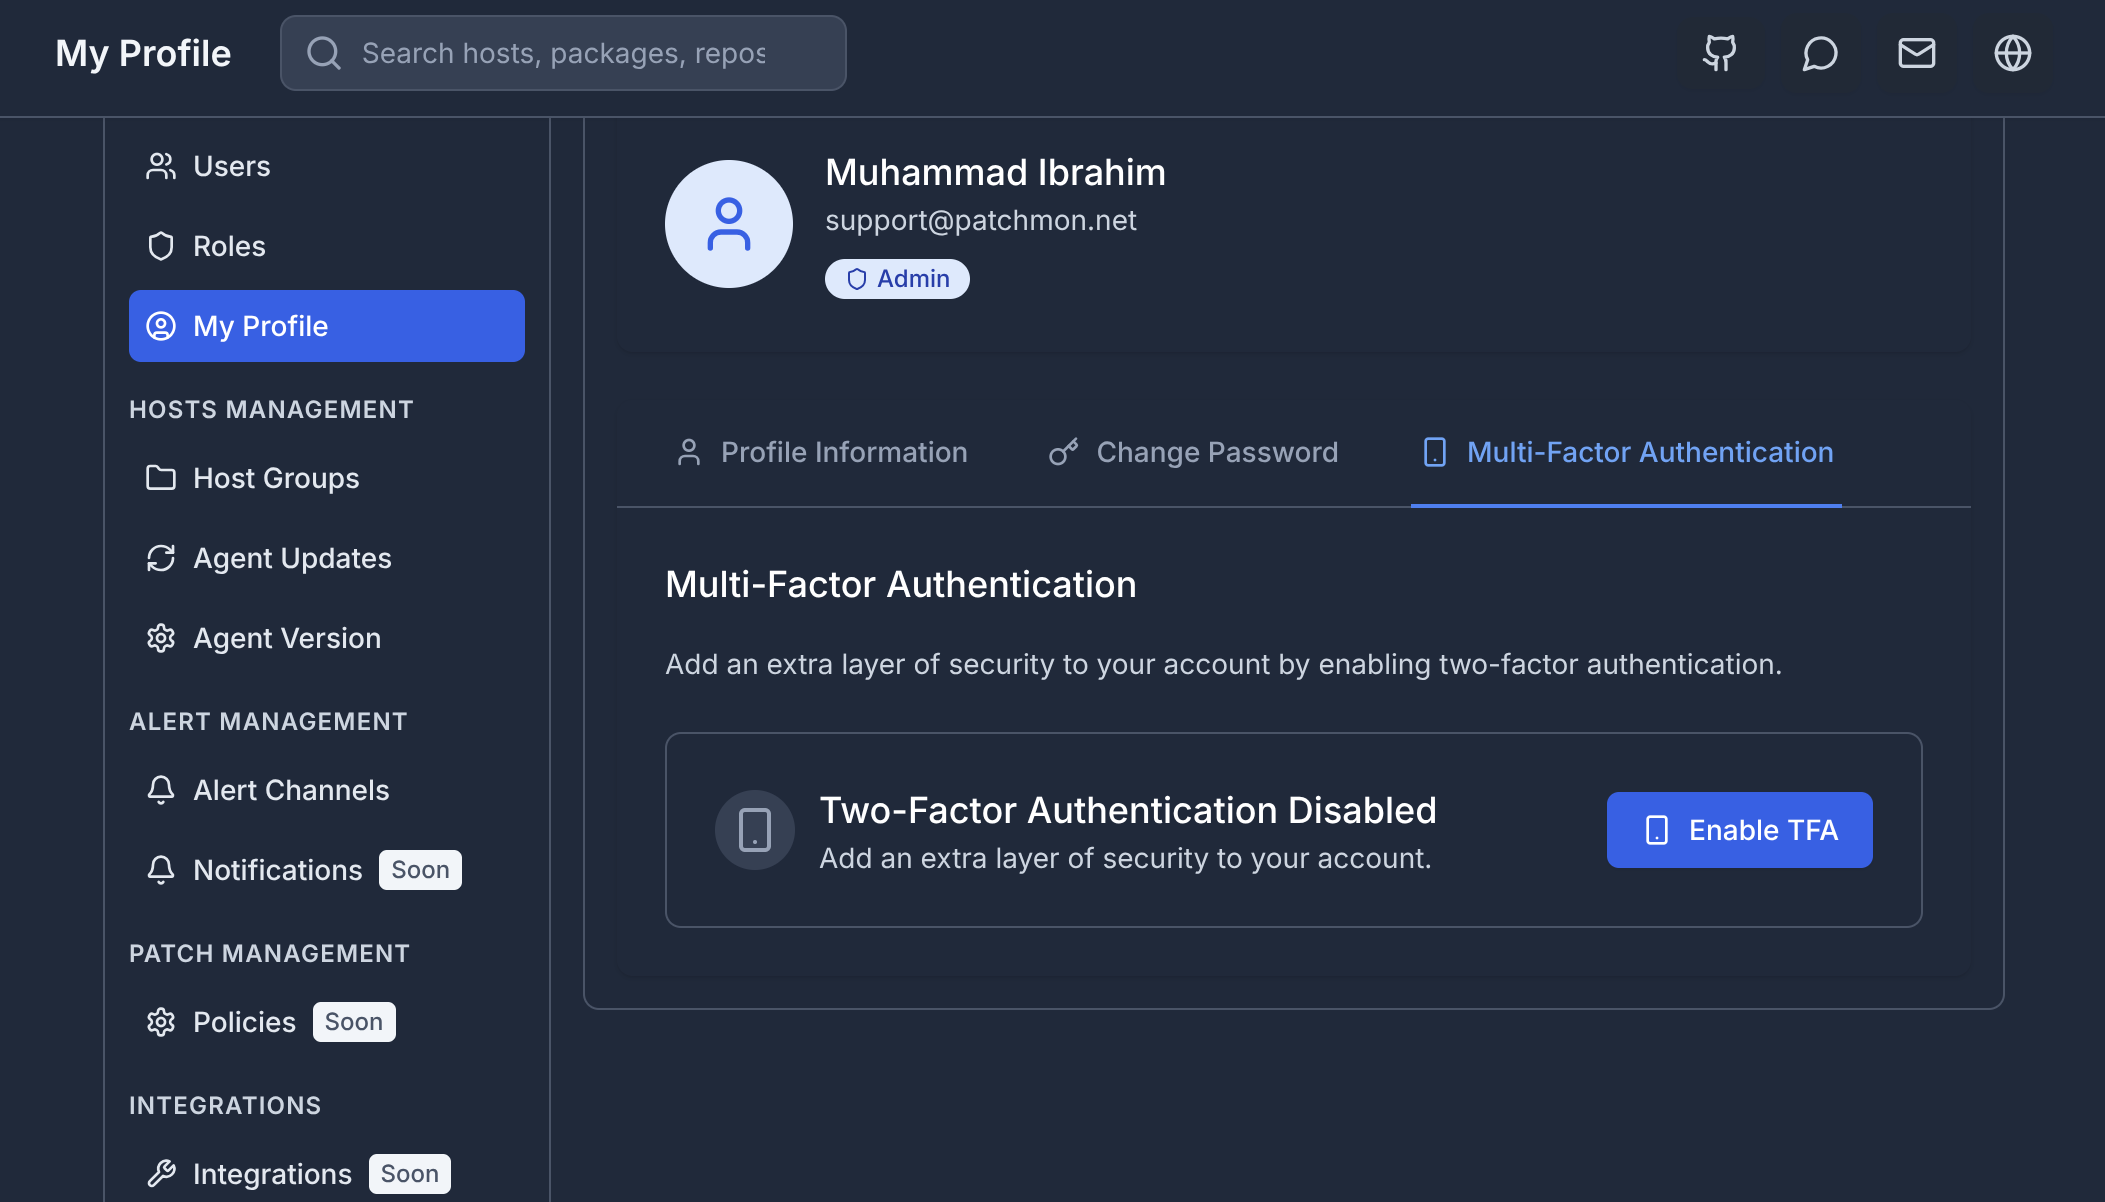Click the Notifications sidebar item
Screen dimensions: 2105x1202
[277, 870]
